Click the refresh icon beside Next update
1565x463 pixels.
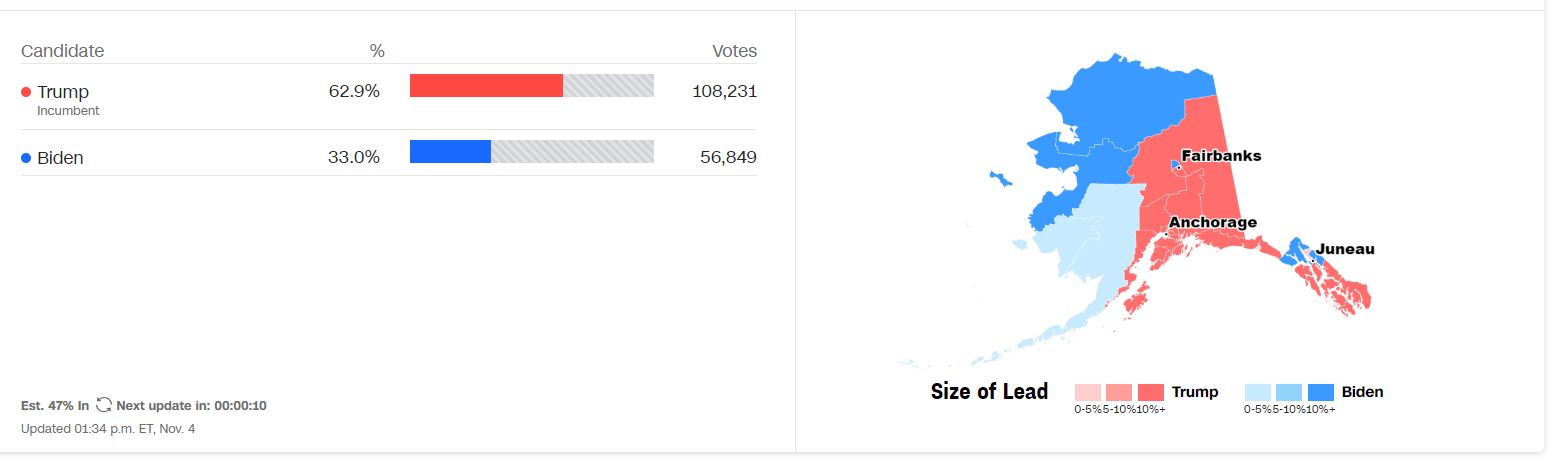click(x=104, y=405)
